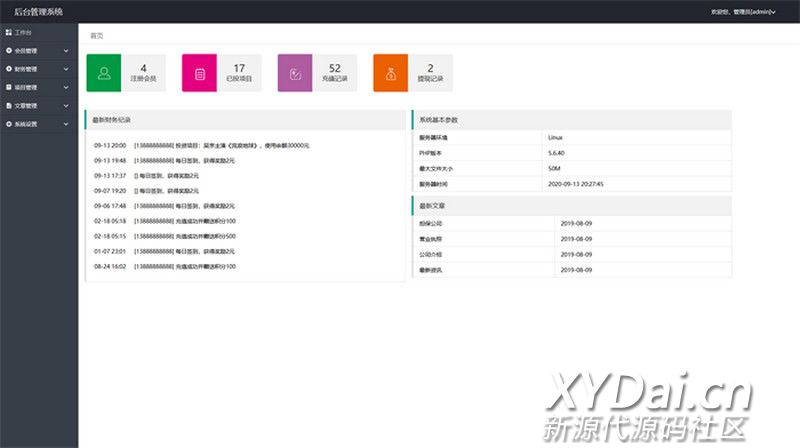Open the 最新资讯 article row
This screenshot has width=800, height=448.
(x=572, y=270)
